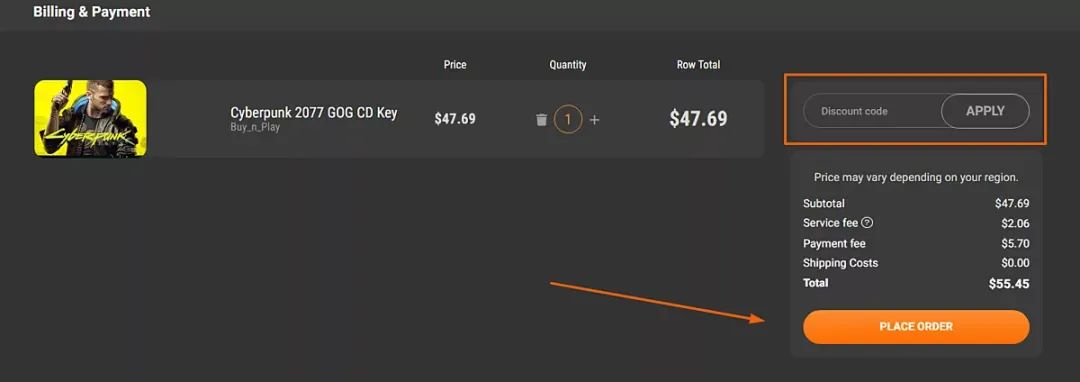Click the orange PLACE ORDER button
The height and width of the screenshot is (382, 1080).
(916, 326)
